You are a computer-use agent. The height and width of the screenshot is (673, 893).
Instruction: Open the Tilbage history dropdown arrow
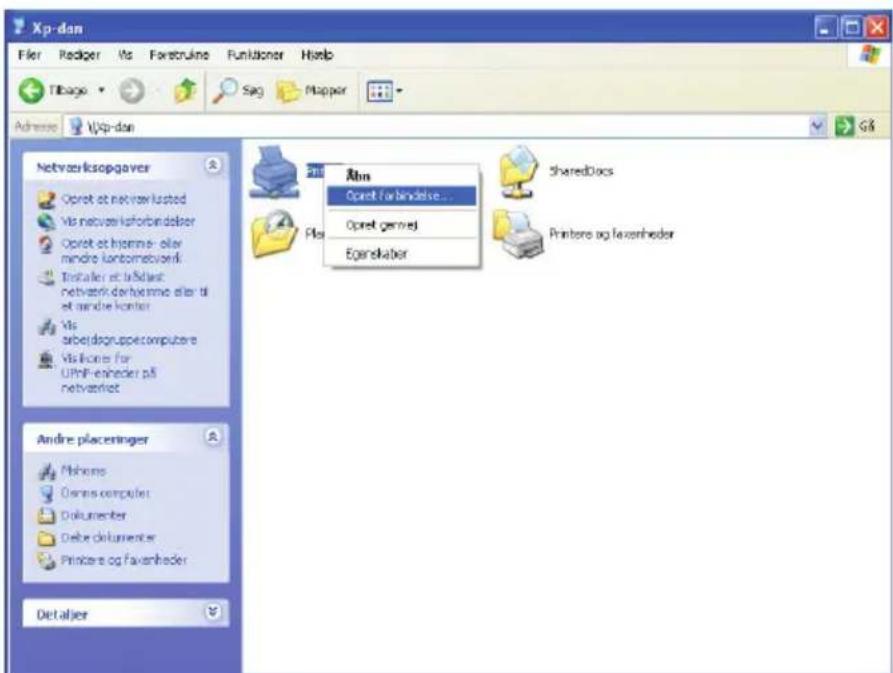[101, 91]
